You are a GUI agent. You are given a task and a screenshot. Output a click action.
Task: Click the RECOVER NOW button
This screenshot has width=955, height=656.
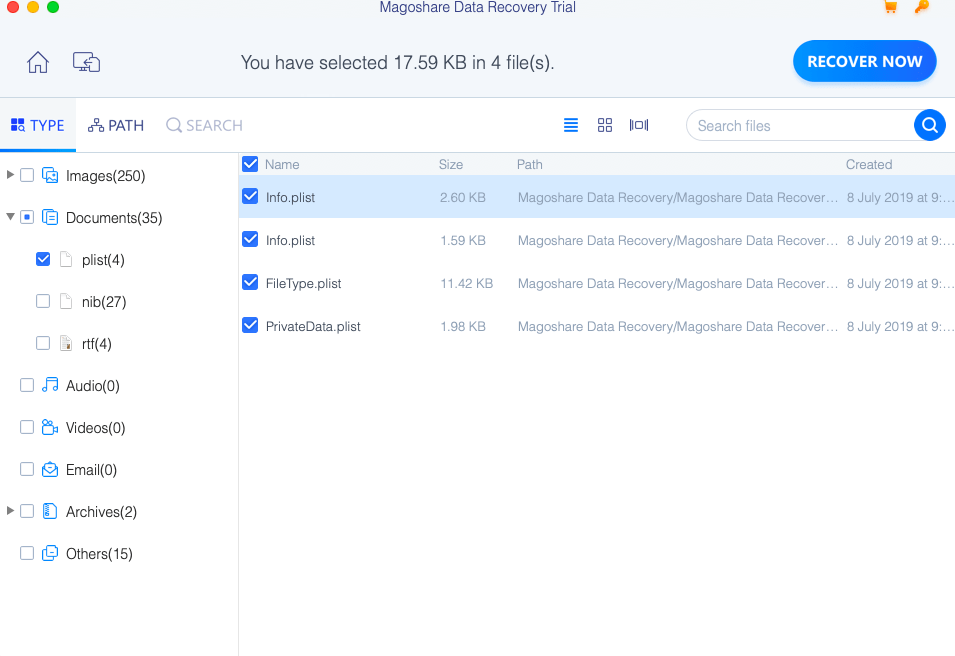click(x=864, y=62)
